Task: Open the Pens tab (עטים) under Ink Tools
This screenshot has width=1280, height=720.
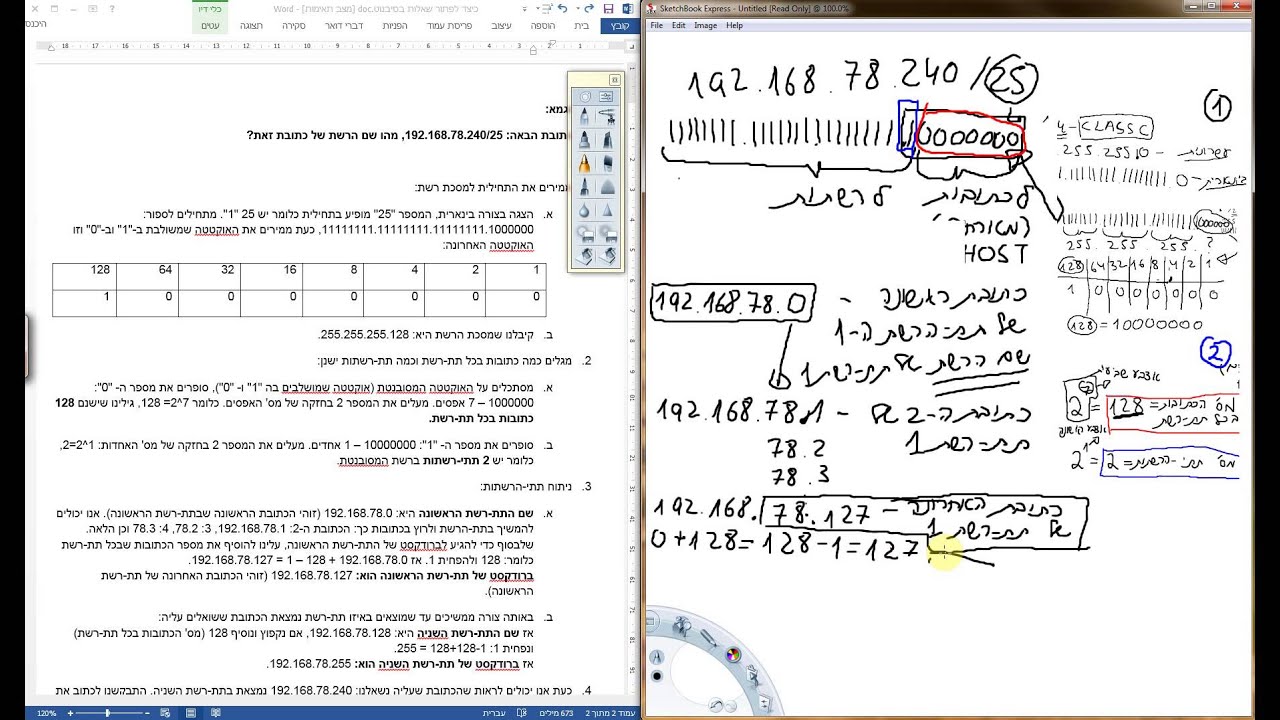Action: pos(210,25)
